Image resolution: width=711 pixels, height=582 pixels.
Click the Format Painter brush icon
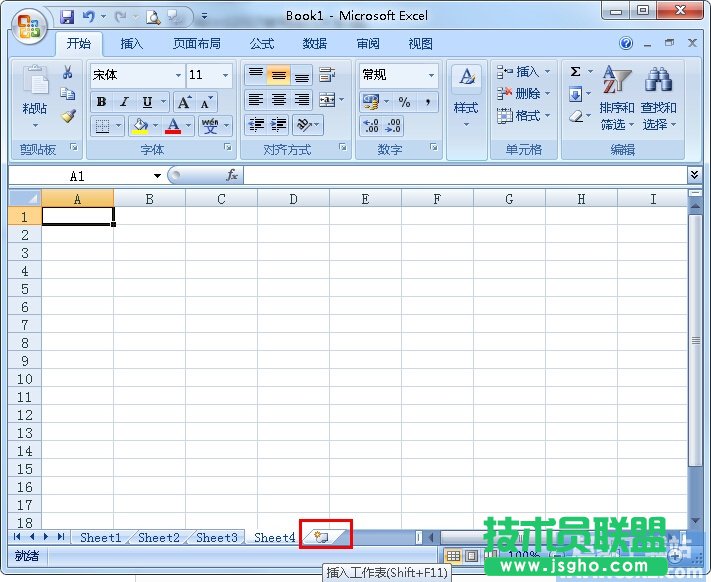point(68,116)
